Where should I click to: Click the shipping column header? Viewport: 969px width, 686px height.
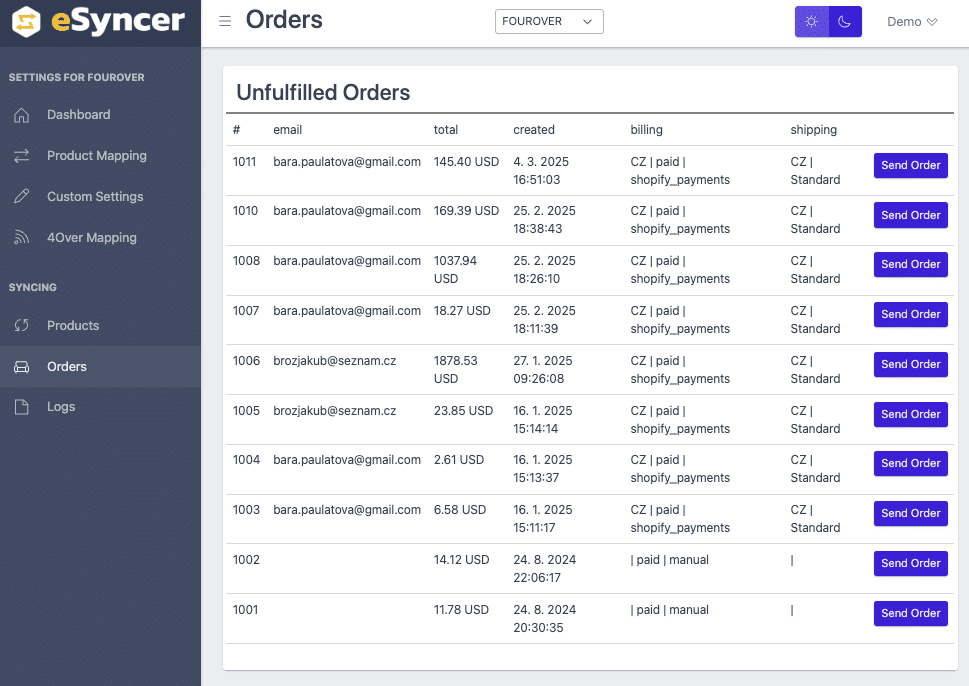tap(813, 130)
